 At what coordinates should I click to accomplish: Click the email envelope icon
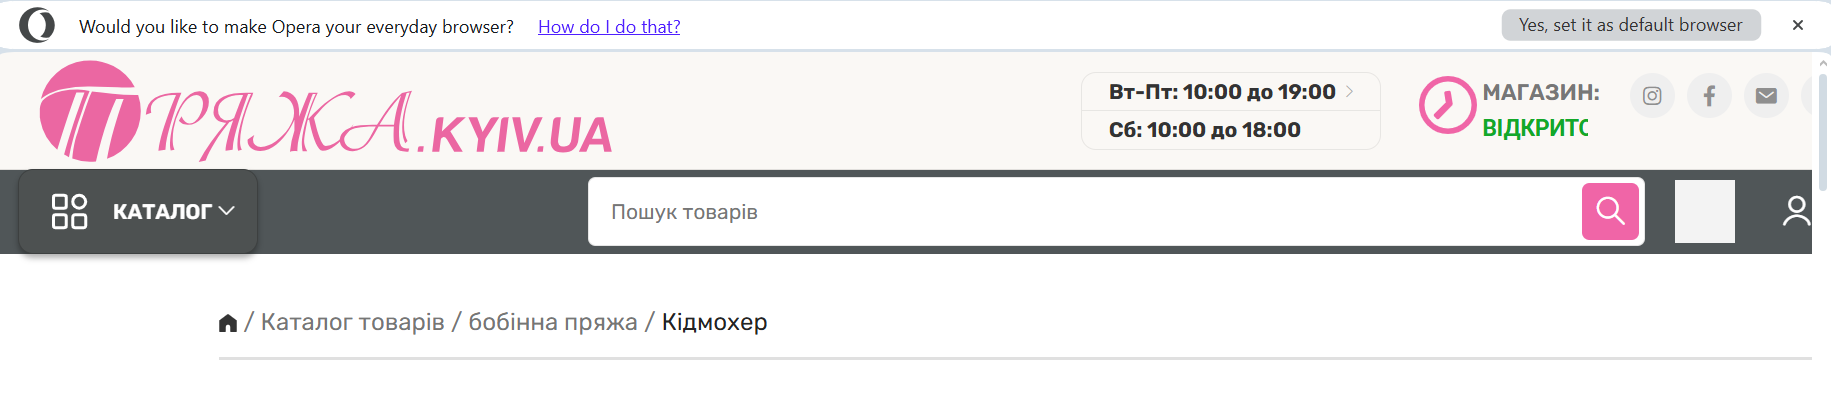click(1766, 96)
